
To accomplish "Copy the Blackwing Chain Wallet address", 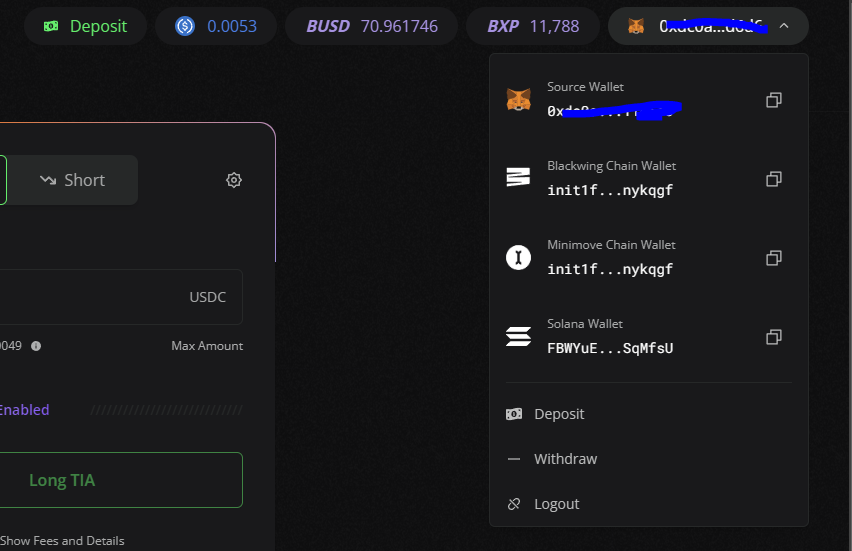I will pyautogui.click(x=774, y=179).
